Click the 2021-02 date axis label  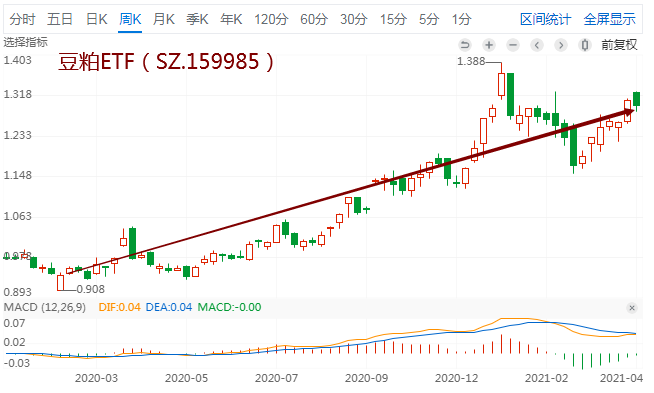(546, 378)
